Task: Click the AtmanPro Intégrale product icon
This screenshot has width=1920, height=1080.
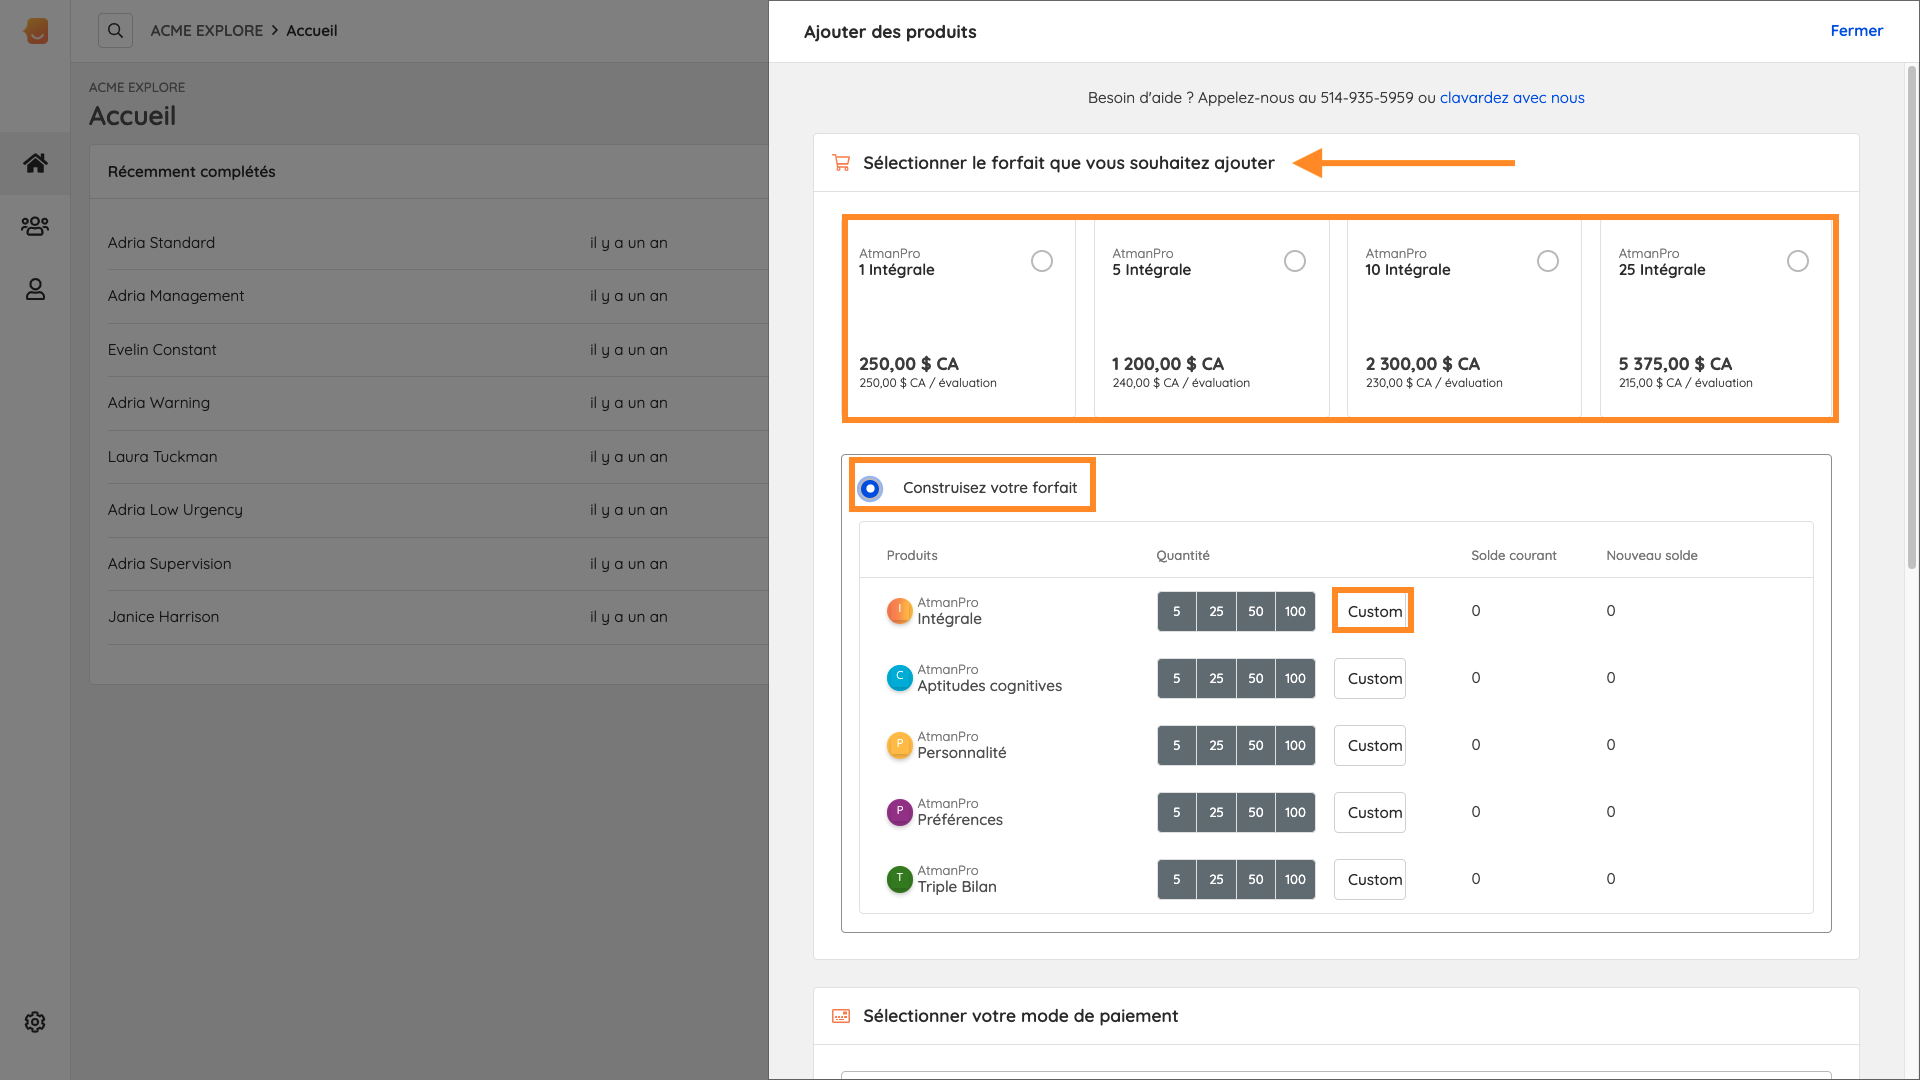Action: point(899,610)
